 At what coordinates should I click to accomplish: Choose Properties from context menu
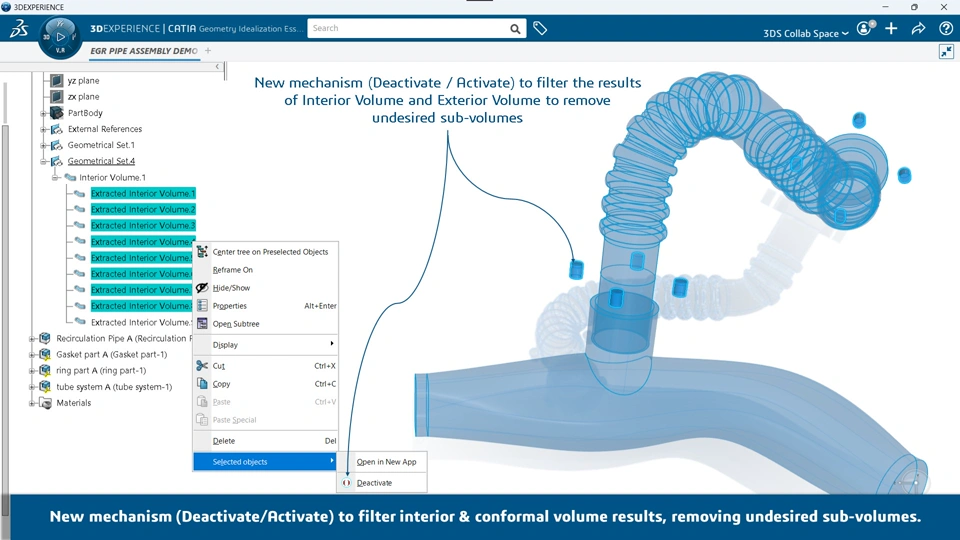click(x=266, y=305)
